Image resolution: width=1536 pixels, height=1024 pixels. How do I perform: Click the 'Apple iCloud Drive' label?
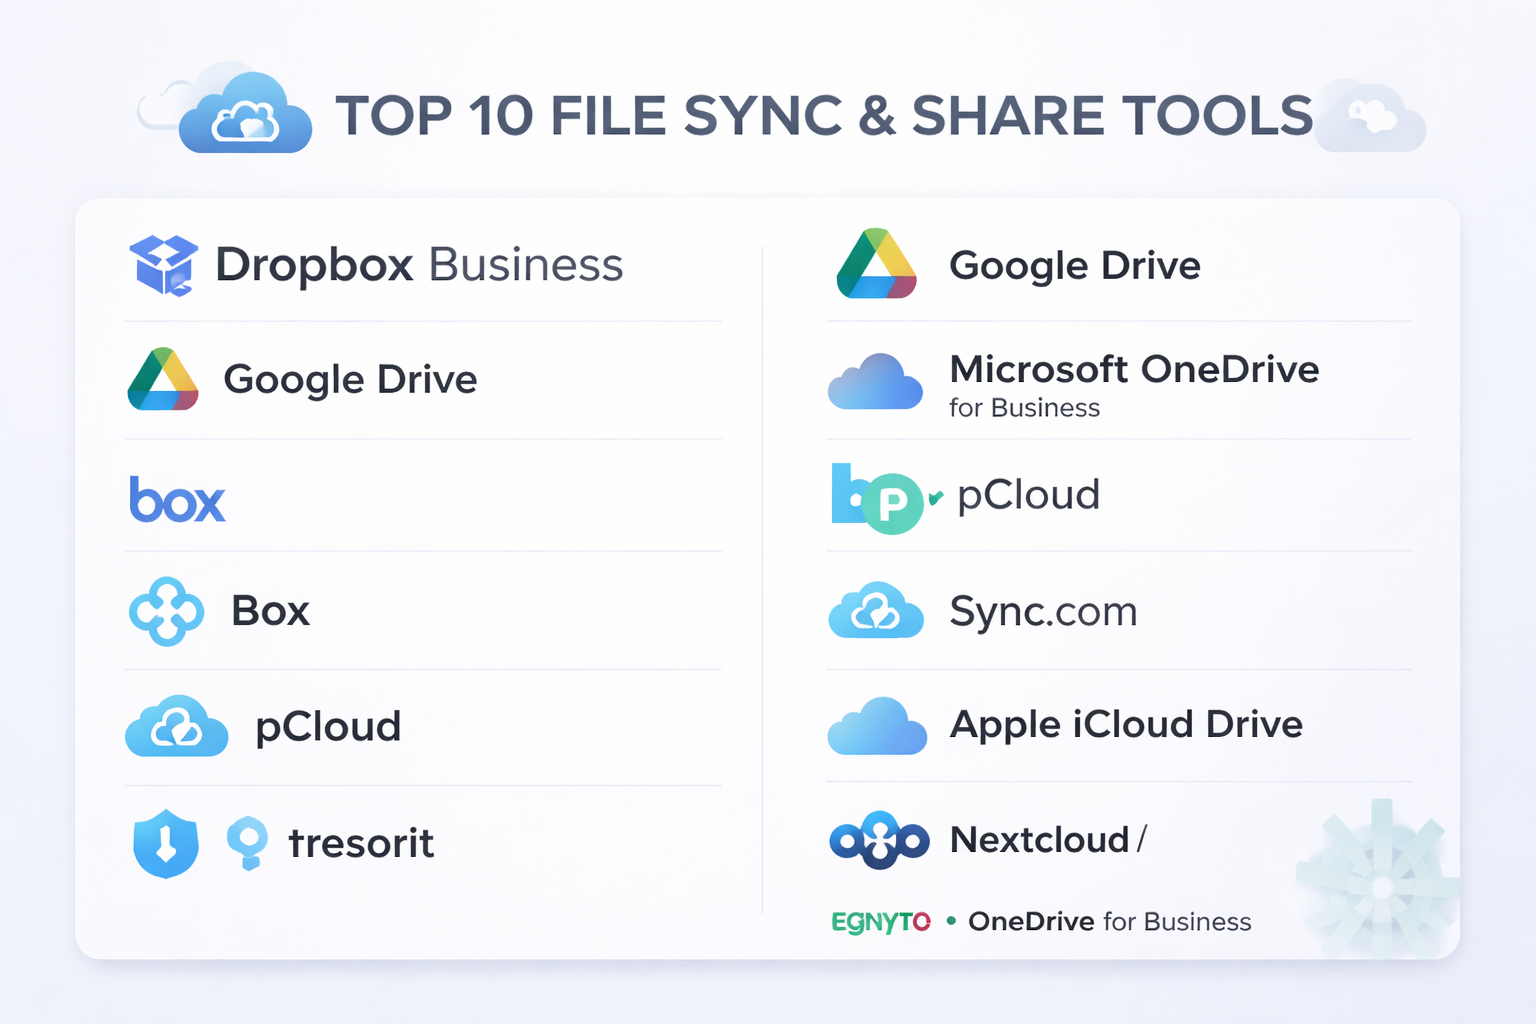(1126, 725)
